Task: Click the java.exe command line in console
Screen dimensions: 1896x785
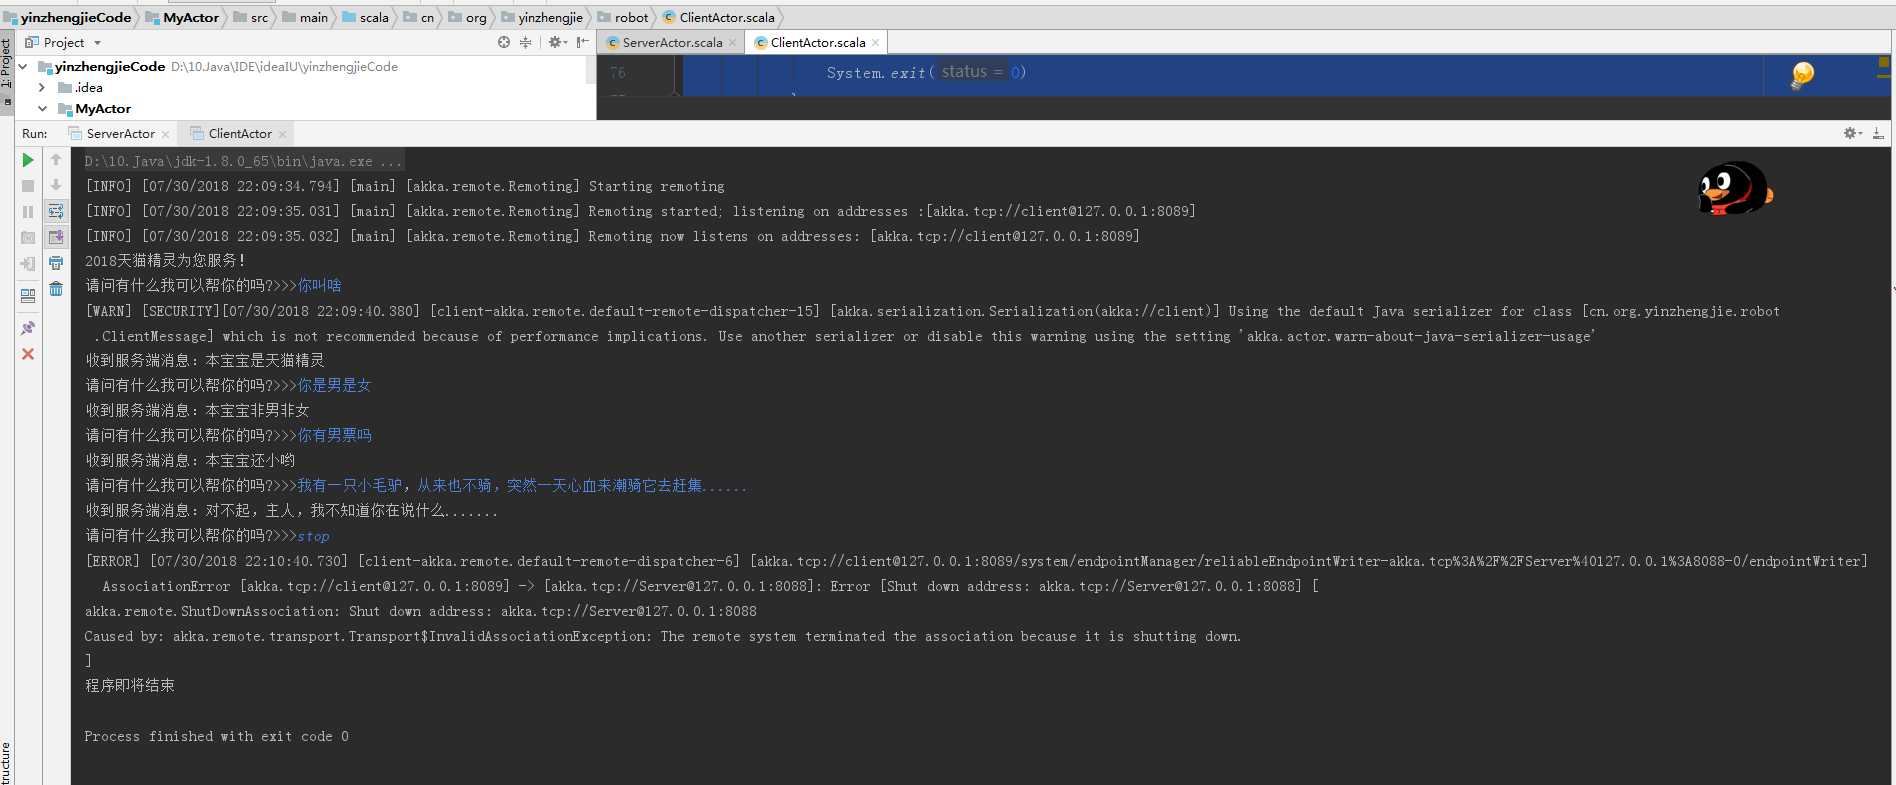Action: point(243,161)
